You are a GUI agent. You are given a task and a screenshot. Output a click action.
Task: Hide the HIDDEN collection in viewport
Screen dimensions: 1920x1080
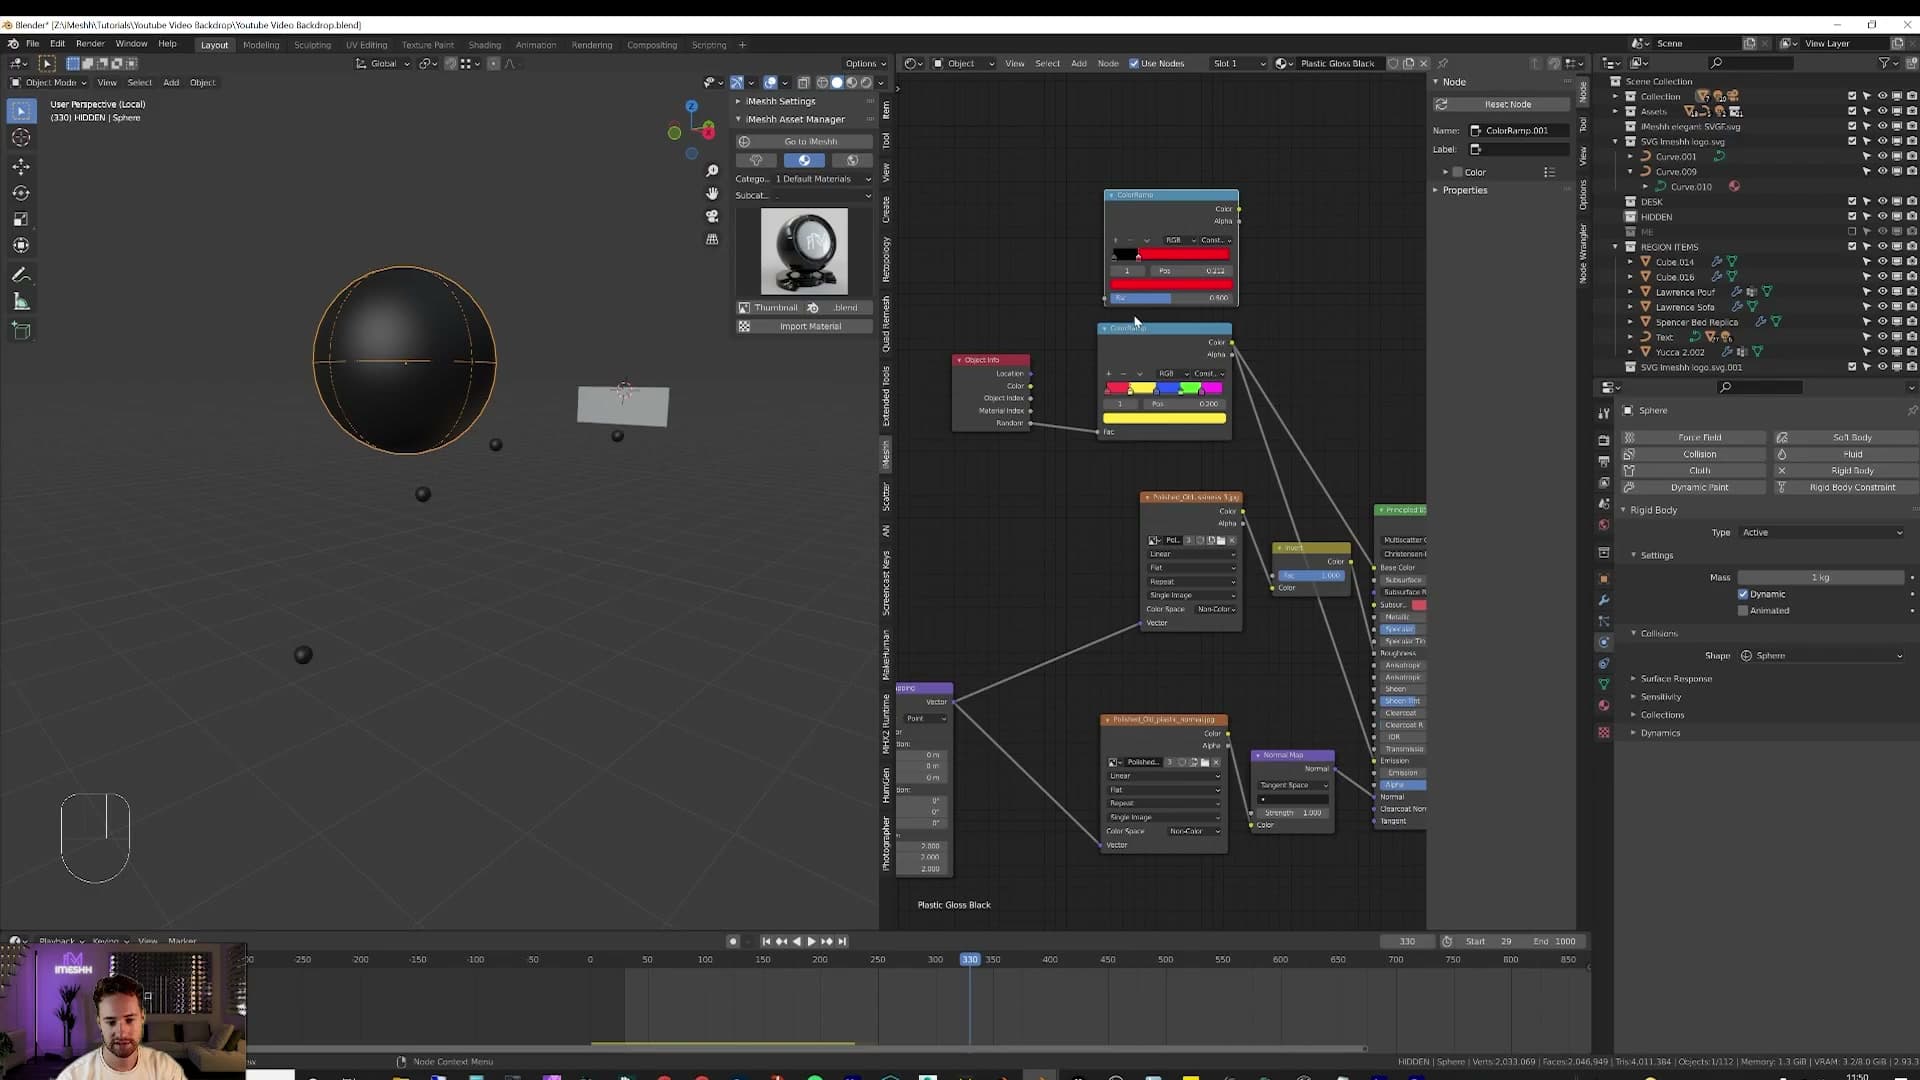[x=1882, y=217]
